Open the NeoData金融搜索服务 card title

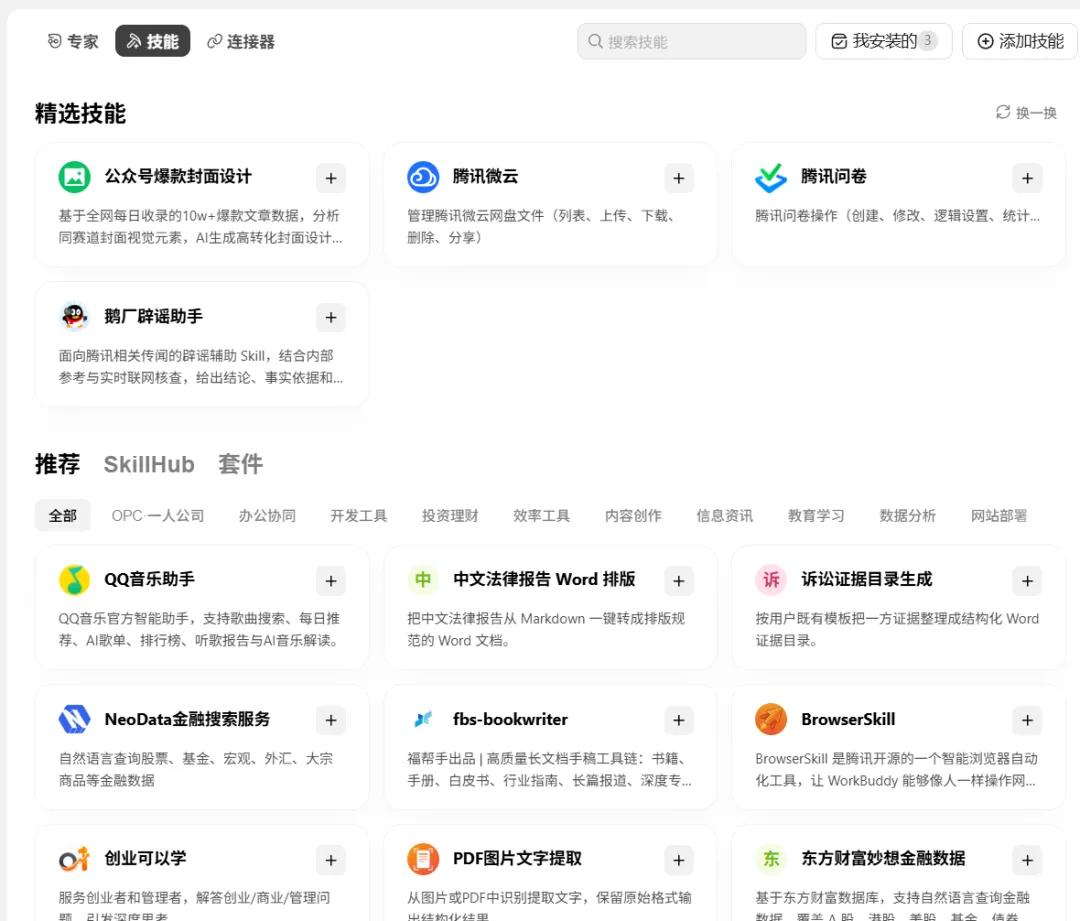coord(187,719)
